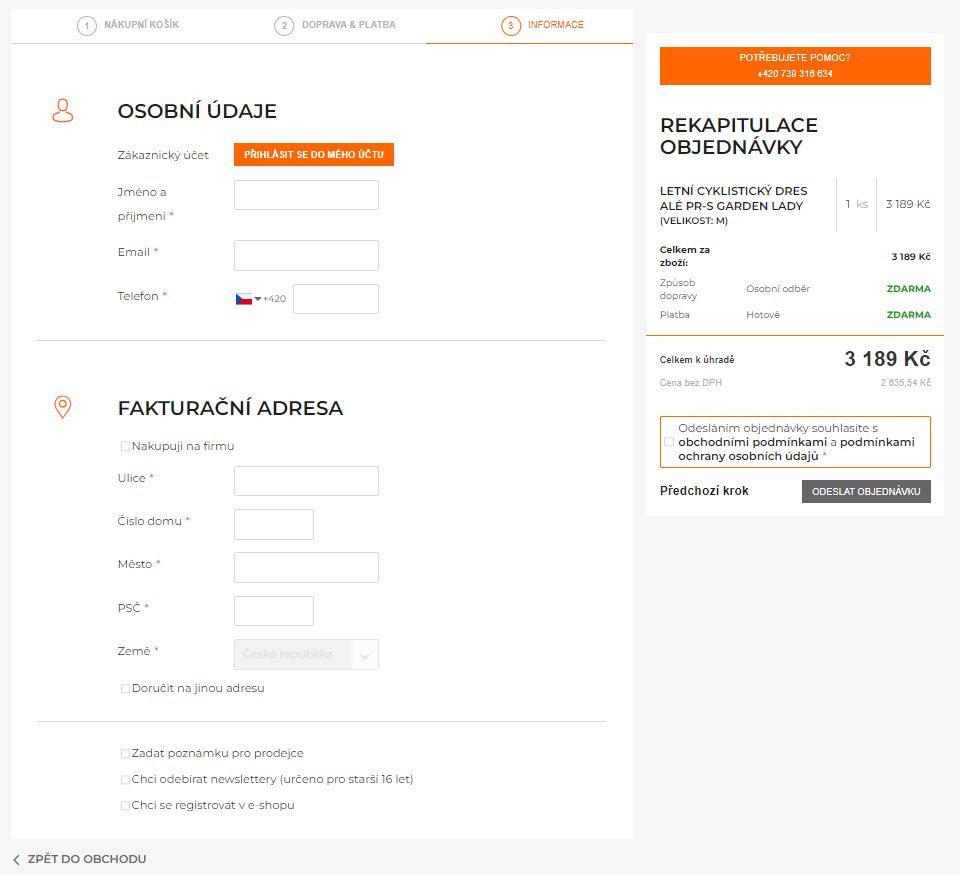Focus the PSČ input field
Image resolution: width=960 pixels, height=875 pixels.
pyautogui.click(x=274, y=611)
